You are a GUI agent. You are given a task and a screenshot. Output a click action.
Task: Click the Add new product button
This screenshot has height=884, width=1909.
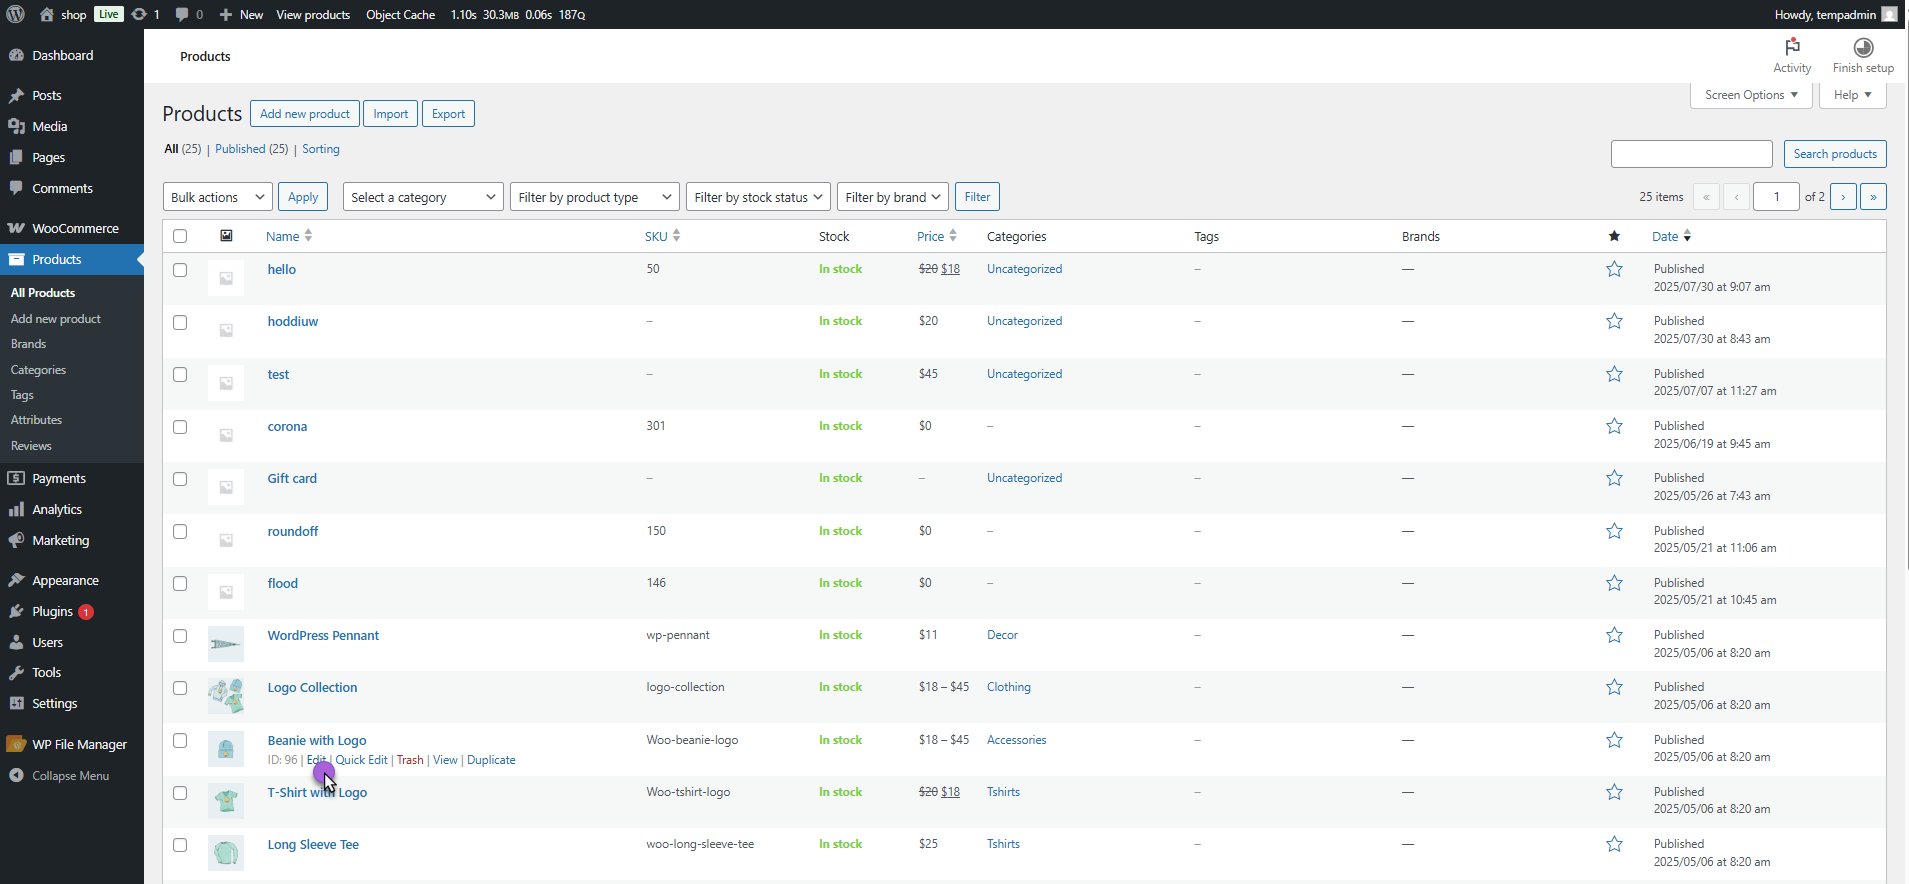tap(305, 114)
